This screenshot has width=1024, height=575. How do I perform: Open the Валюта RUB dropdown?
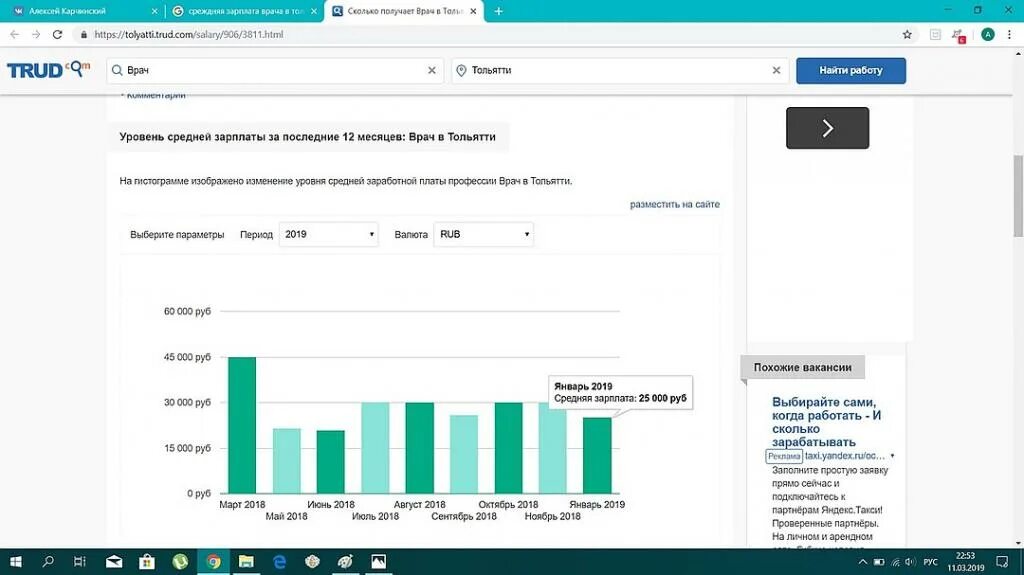click(x=483, y=235)
